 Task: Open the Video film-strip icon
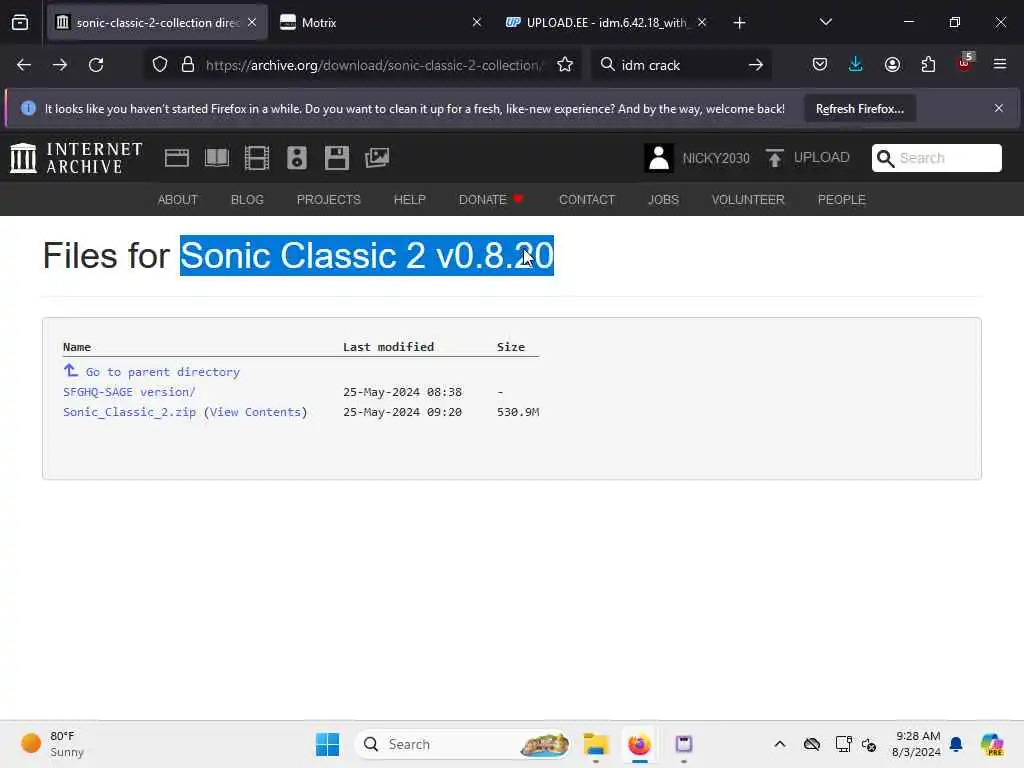pyautogui.click(x=257, y=158)
